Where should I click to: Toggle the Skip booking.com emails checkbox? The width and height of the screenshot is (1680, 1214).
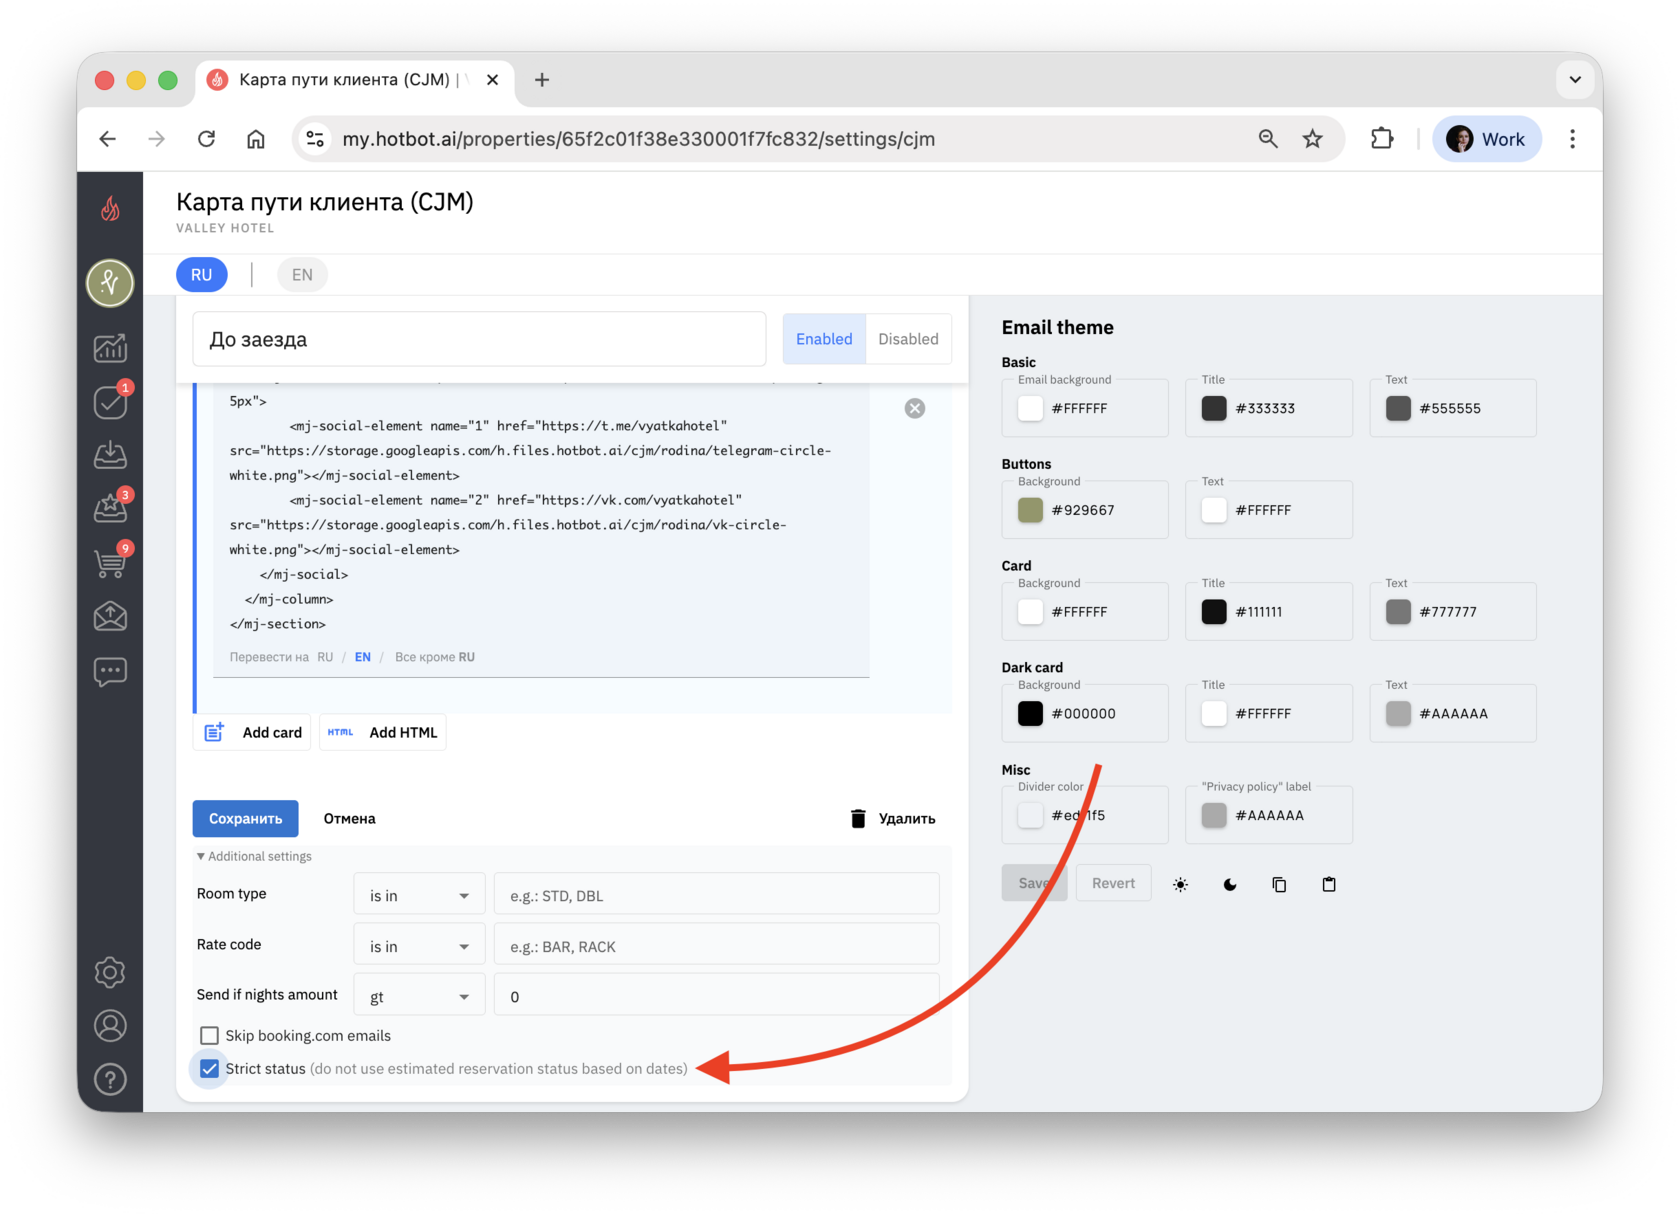point(209,1036)
